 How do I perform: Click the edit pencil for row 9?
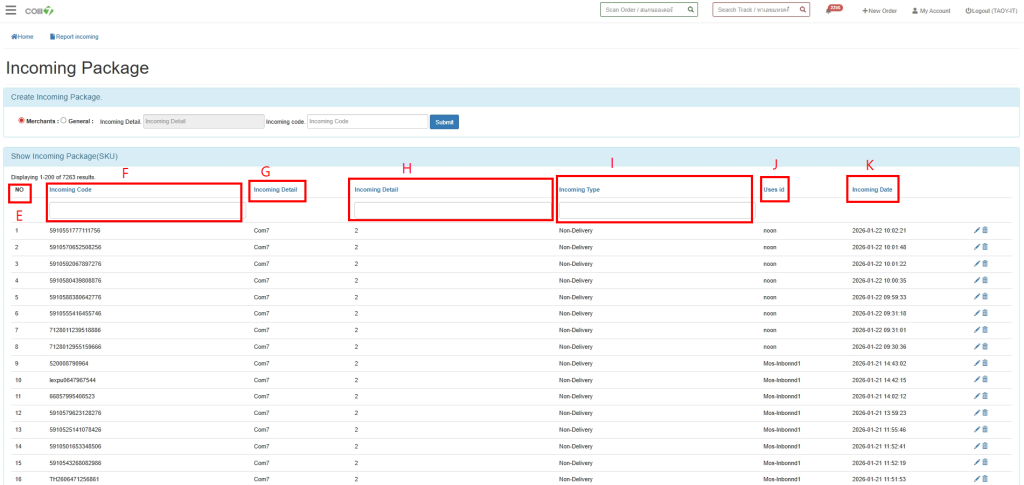pos(977,362)
